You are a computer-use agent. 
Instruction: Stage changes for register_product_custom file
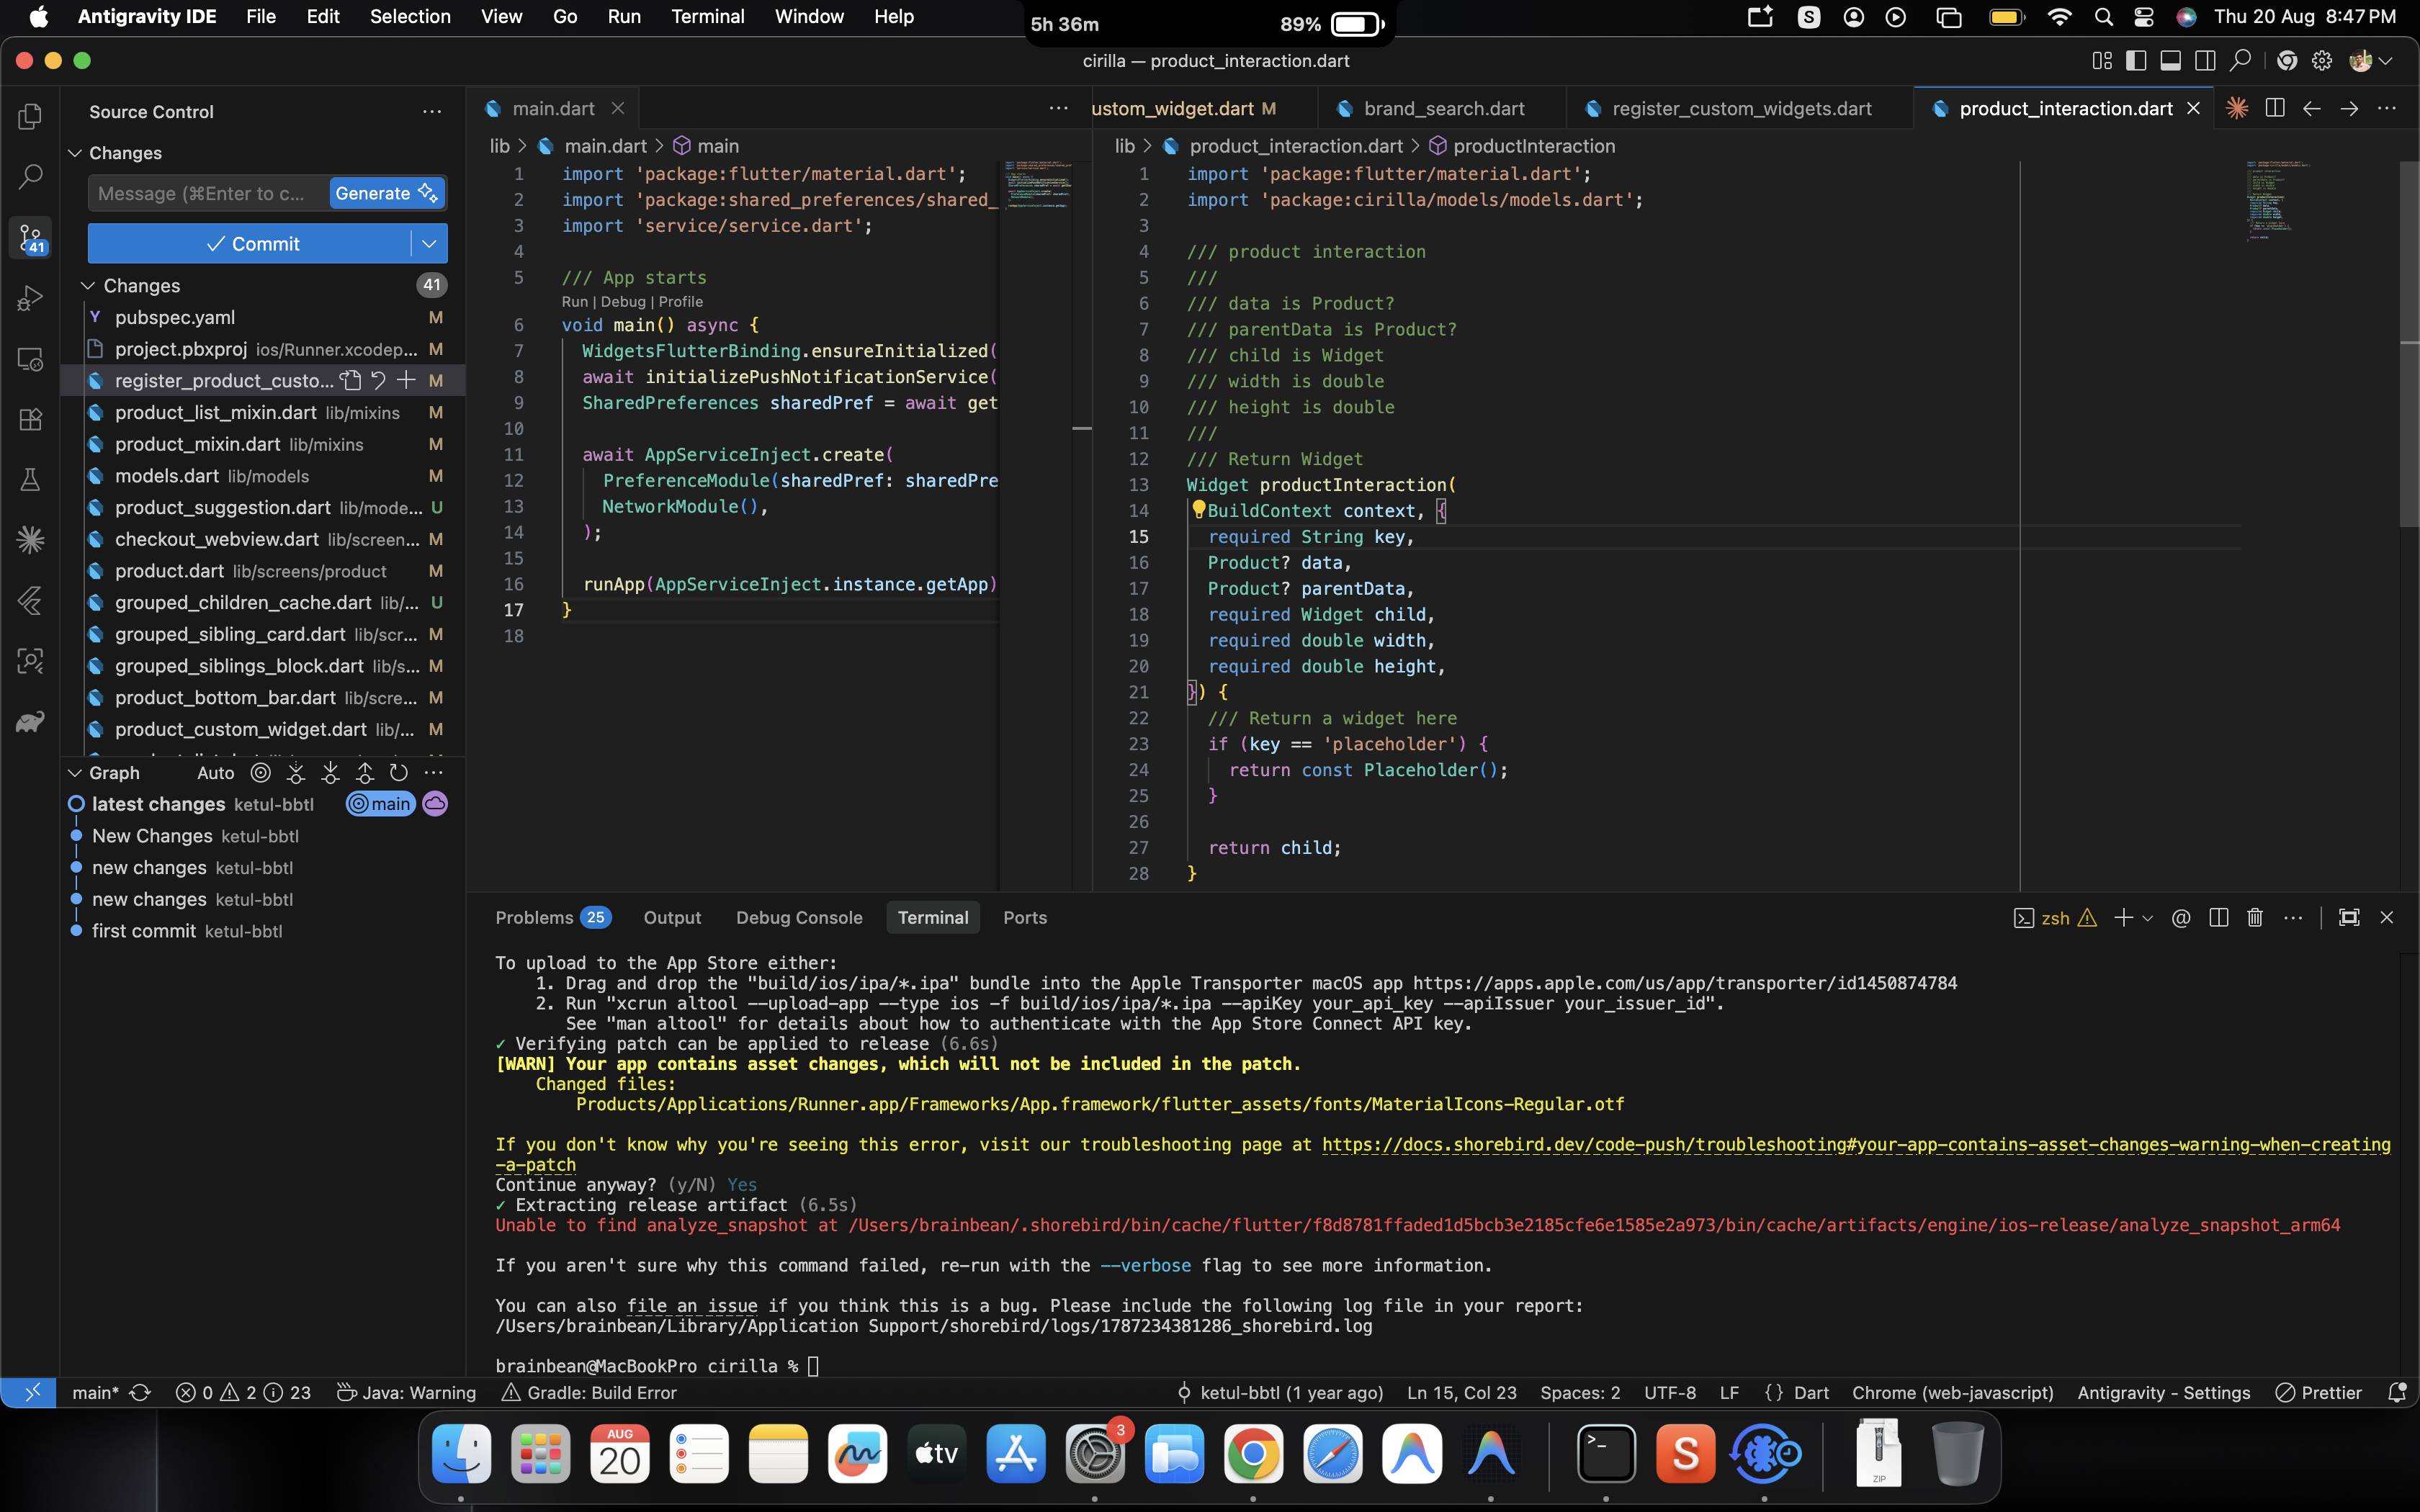coord(406,380)
